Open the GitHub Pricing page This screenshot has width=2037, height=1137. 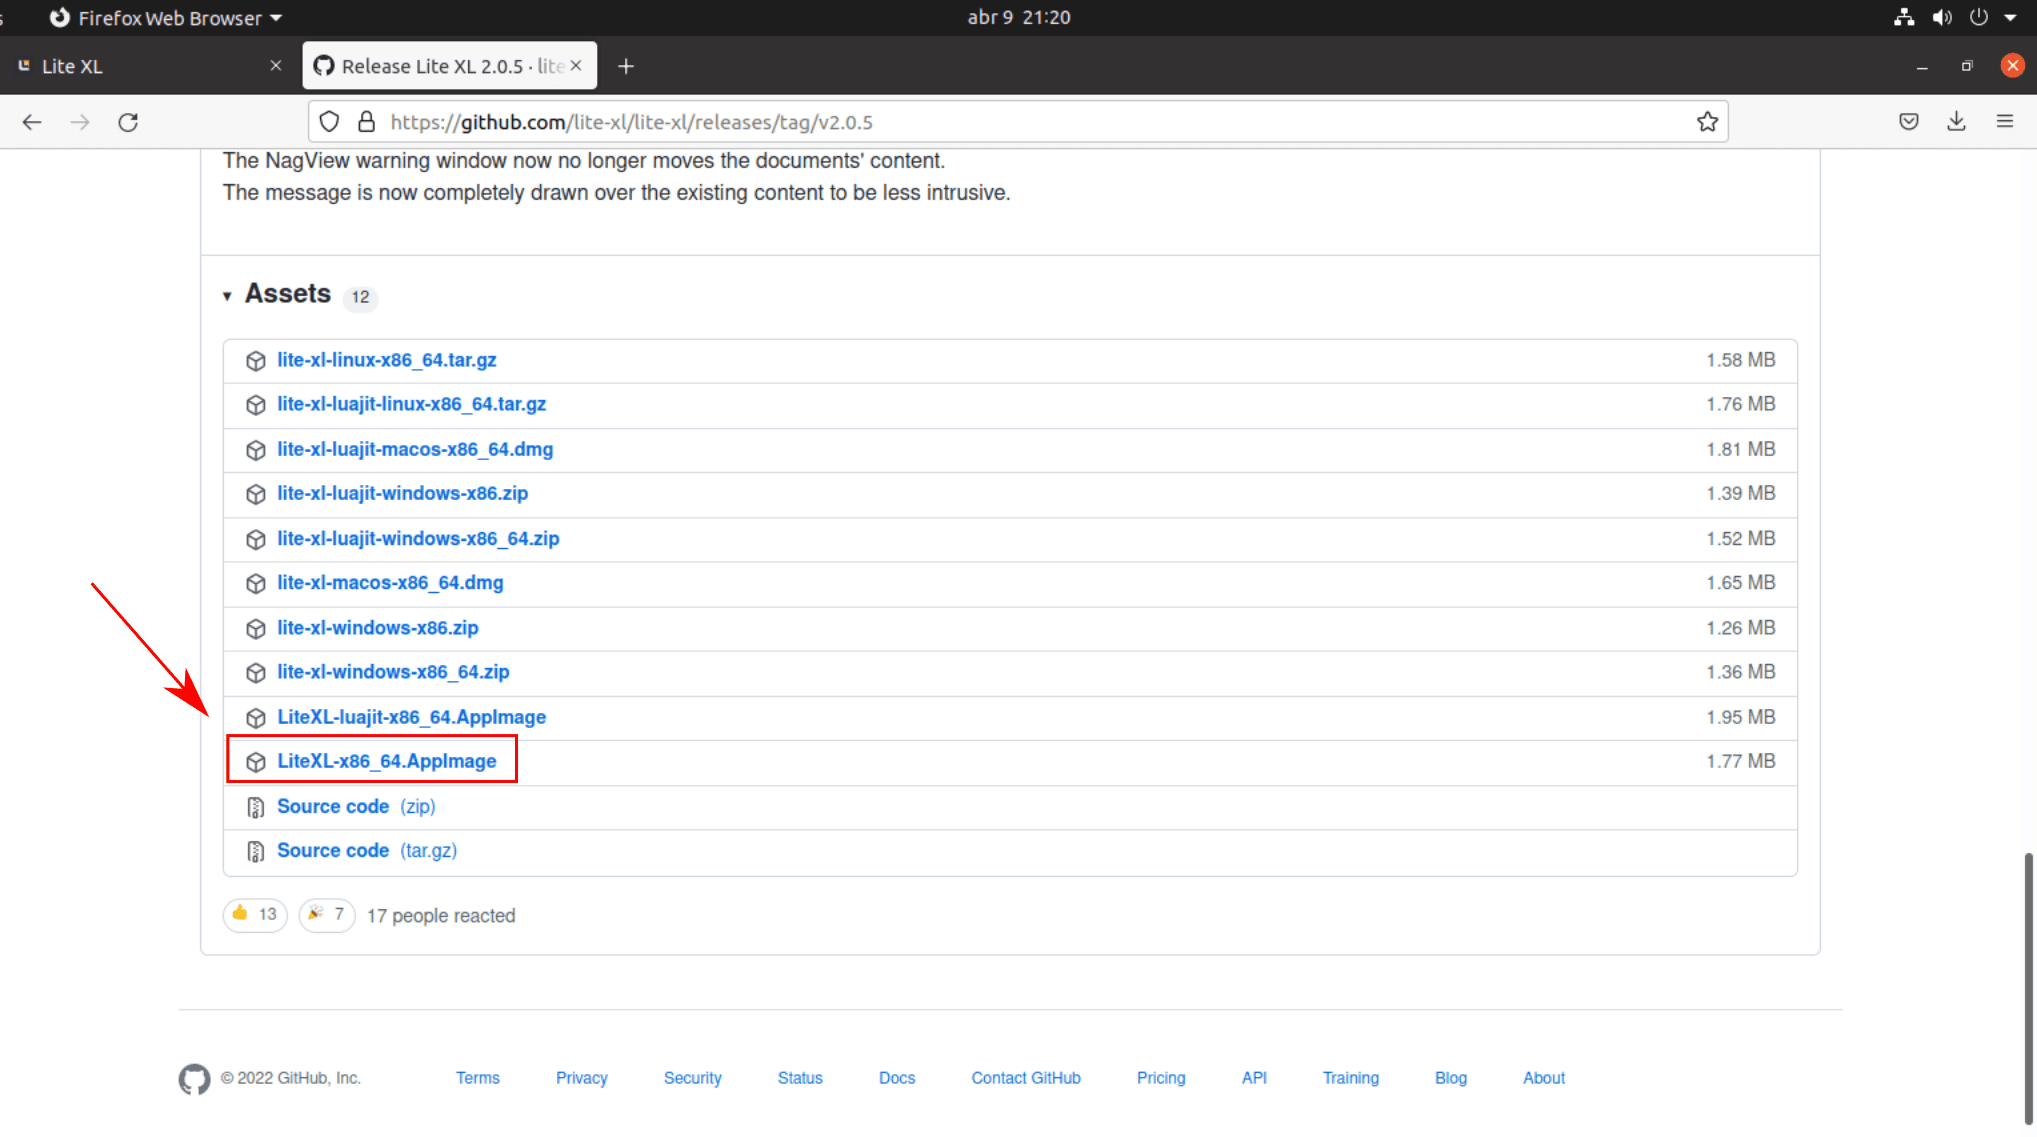click(x=1161, y=1078)
